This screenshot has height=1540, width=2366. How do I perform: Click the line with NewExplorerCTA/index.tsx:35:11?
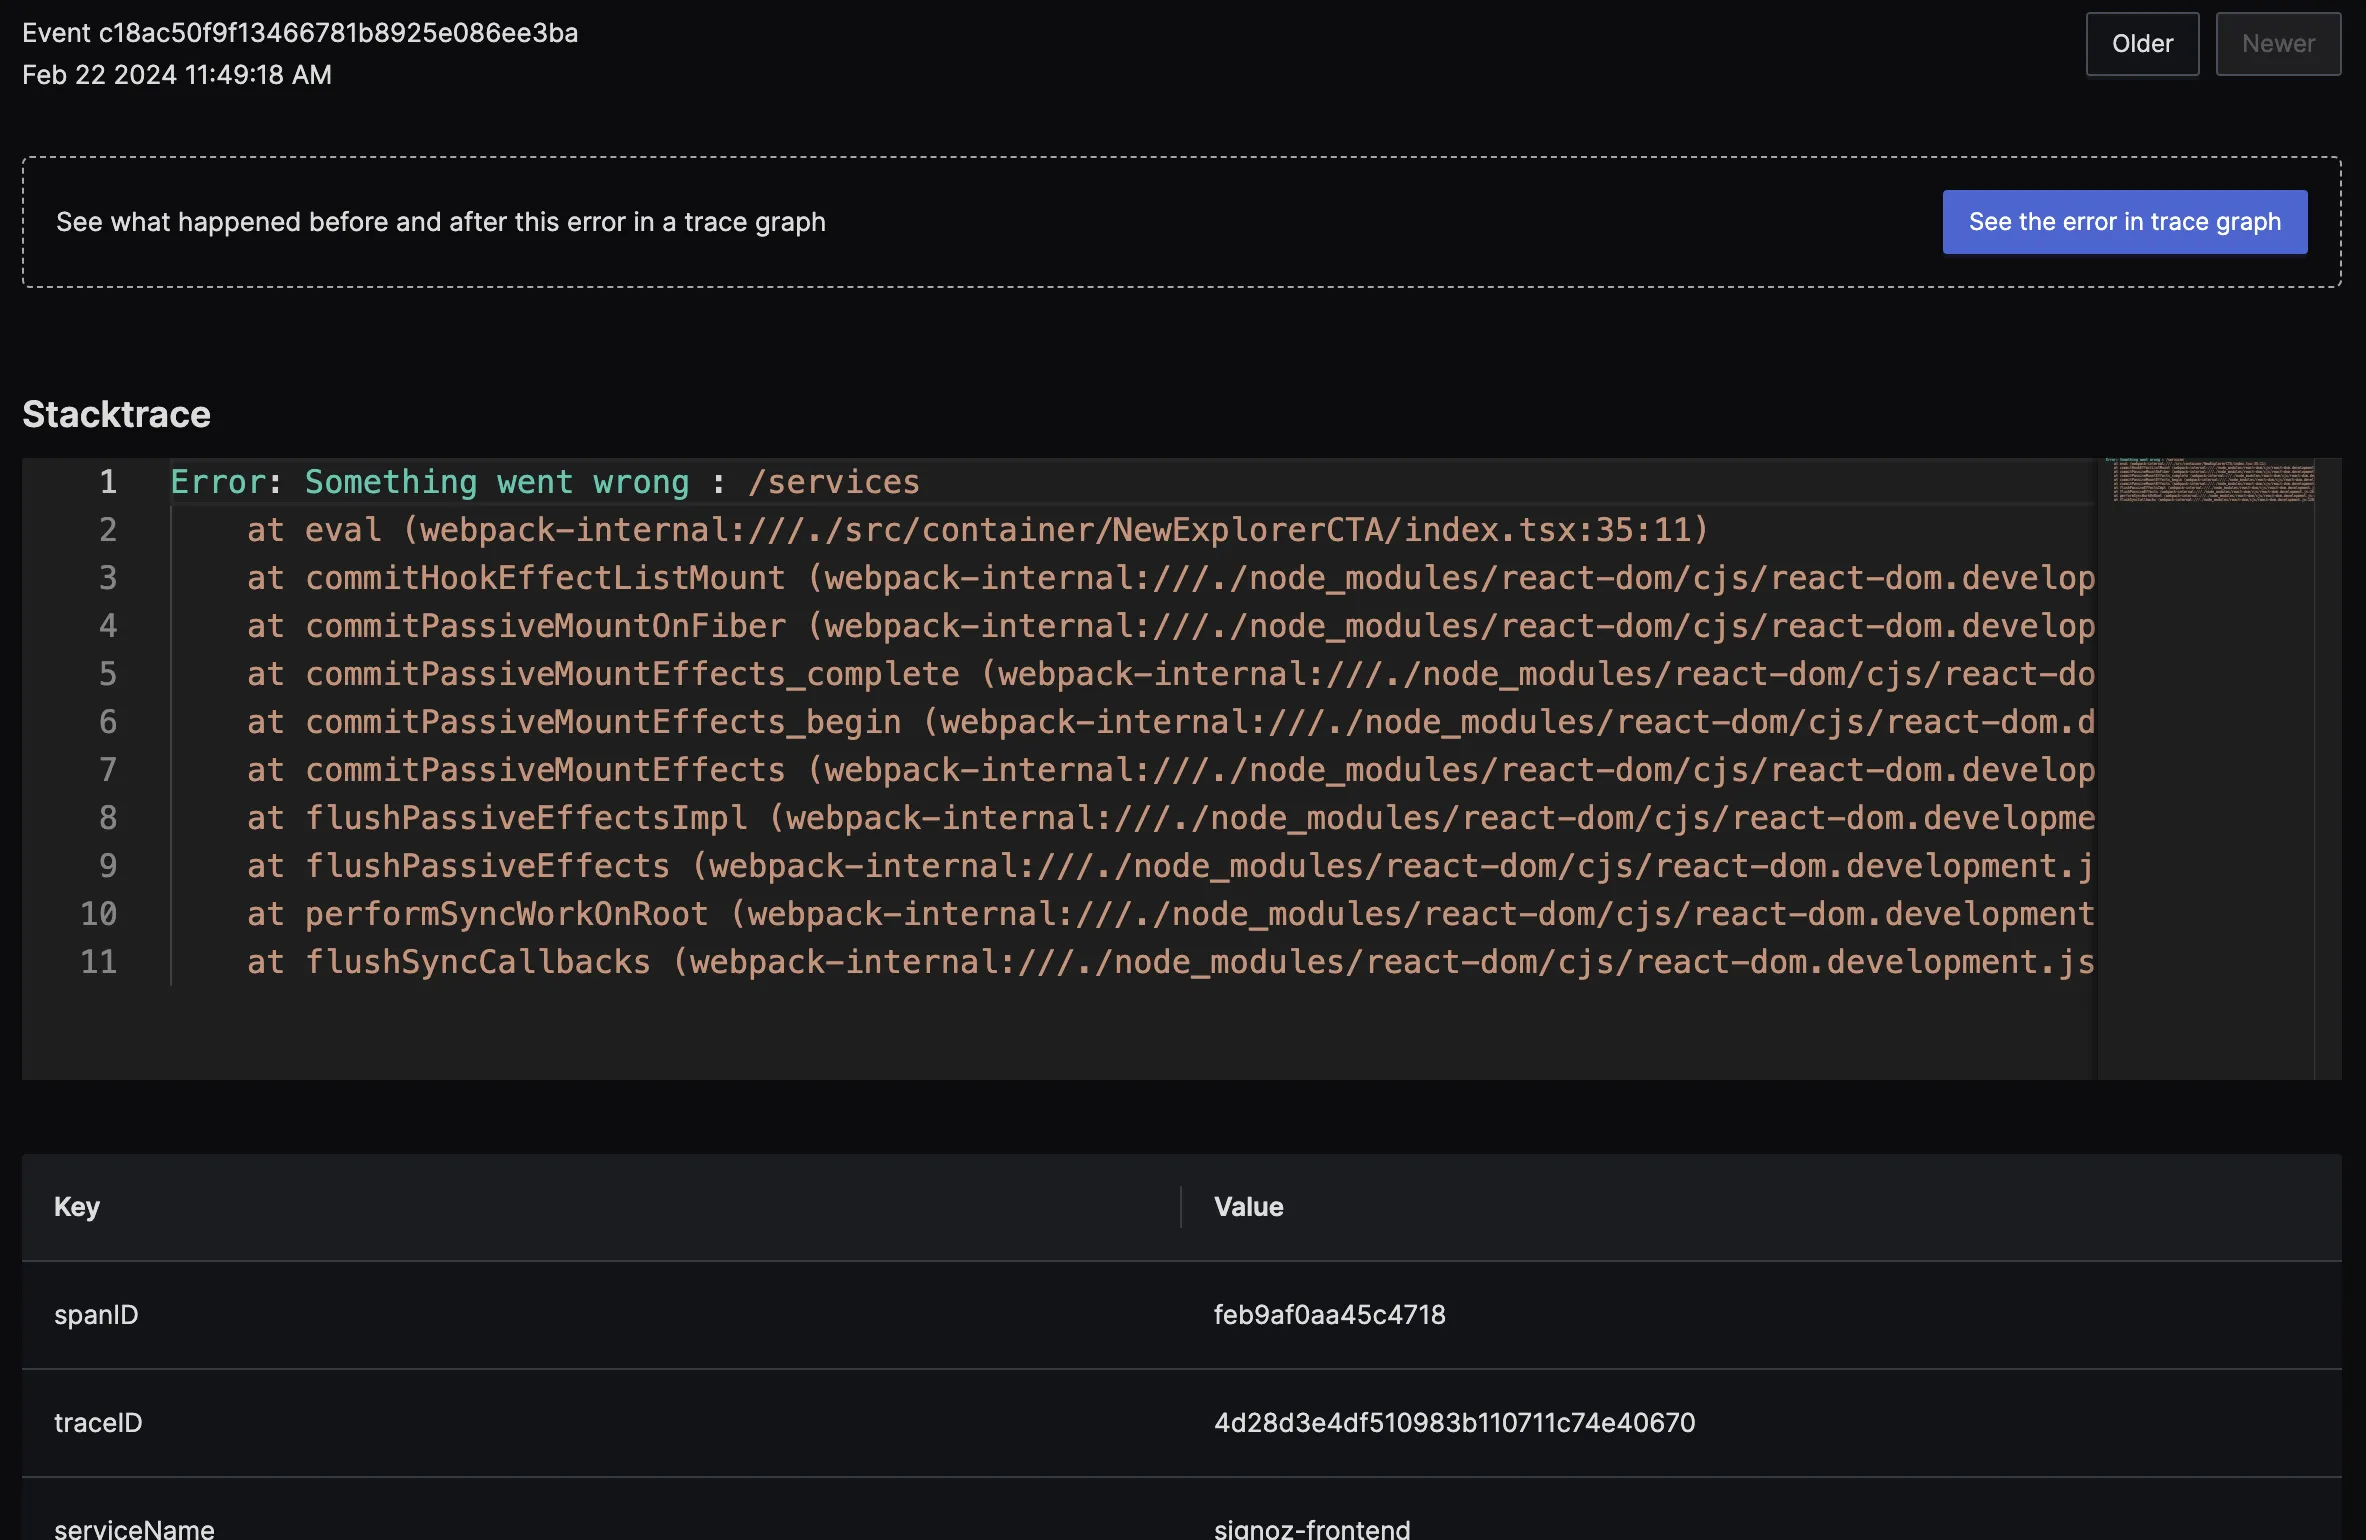click(x=978, y=530)
